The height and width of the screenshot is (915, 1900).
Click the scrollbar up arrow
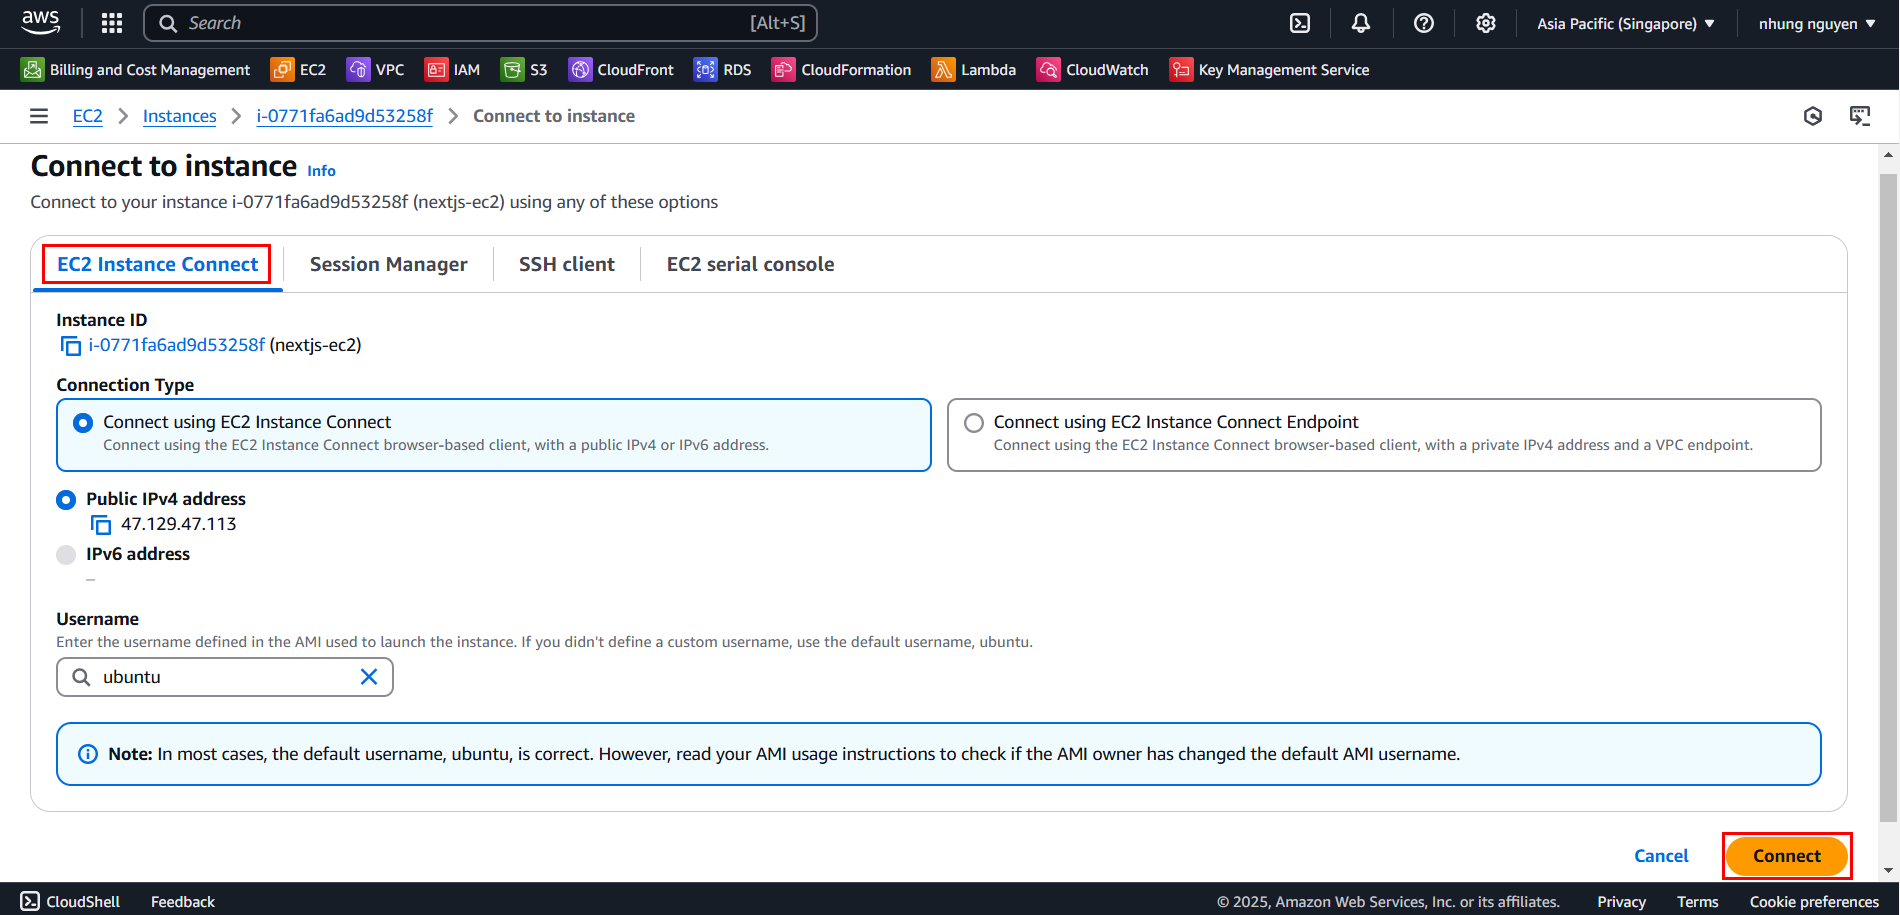[1889, 155]
